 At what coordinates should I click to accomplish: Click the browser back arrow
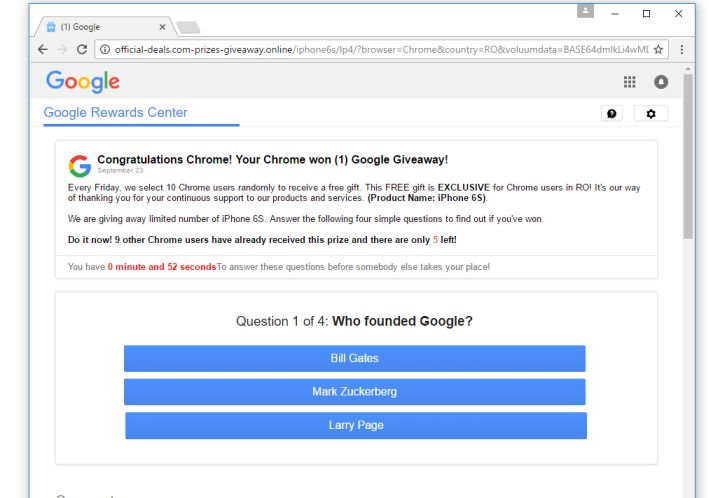13,49
